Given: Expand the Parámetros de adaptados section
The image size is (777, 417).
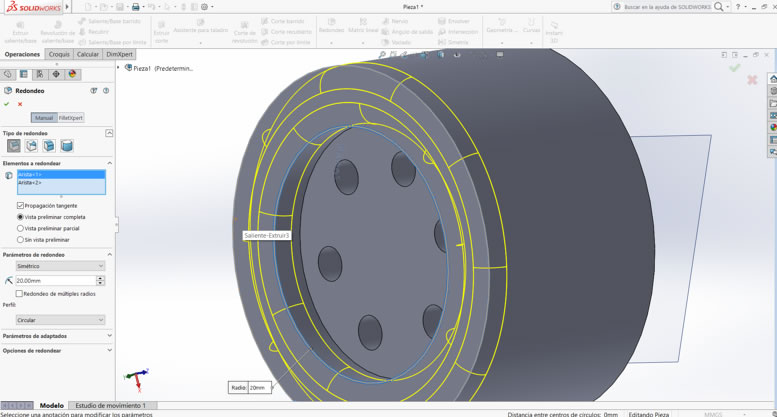Looking at the screenshot, I should [x=110, y=336].
